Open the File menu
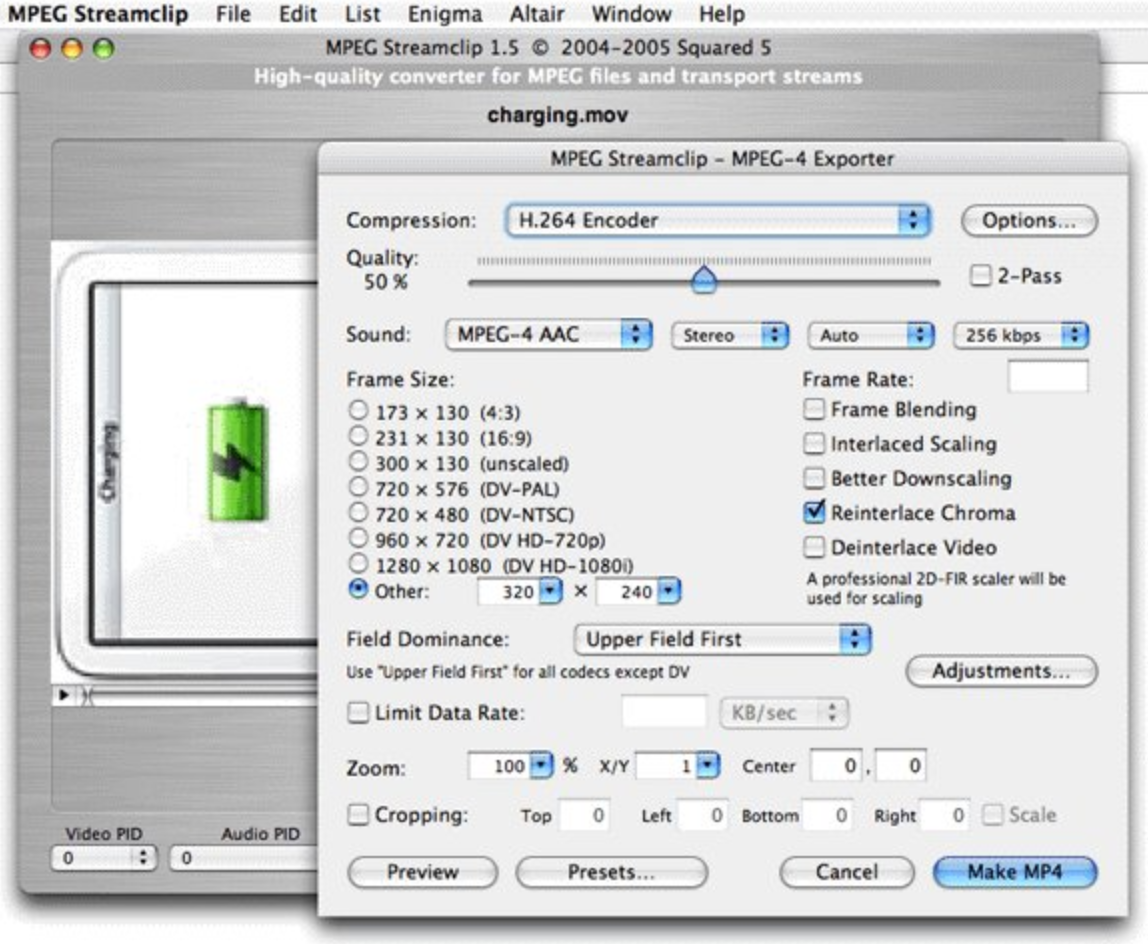1148x944 pixels. (x=233, y=14)
